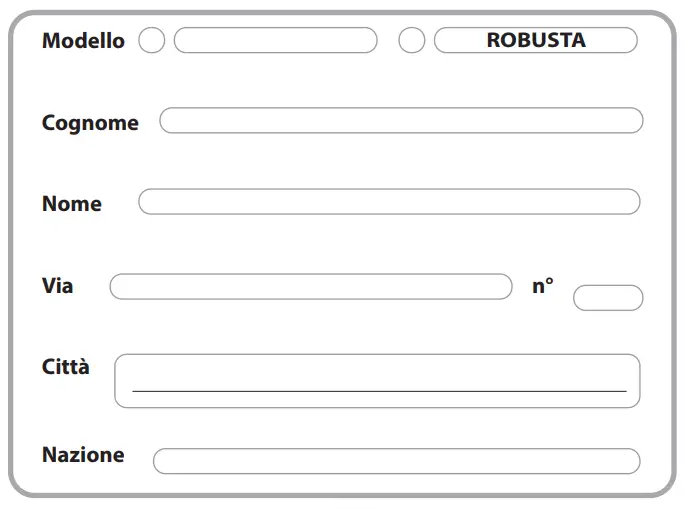Focus the Nazione input field
The image size is (684, 509).
(x=396, y=461)
